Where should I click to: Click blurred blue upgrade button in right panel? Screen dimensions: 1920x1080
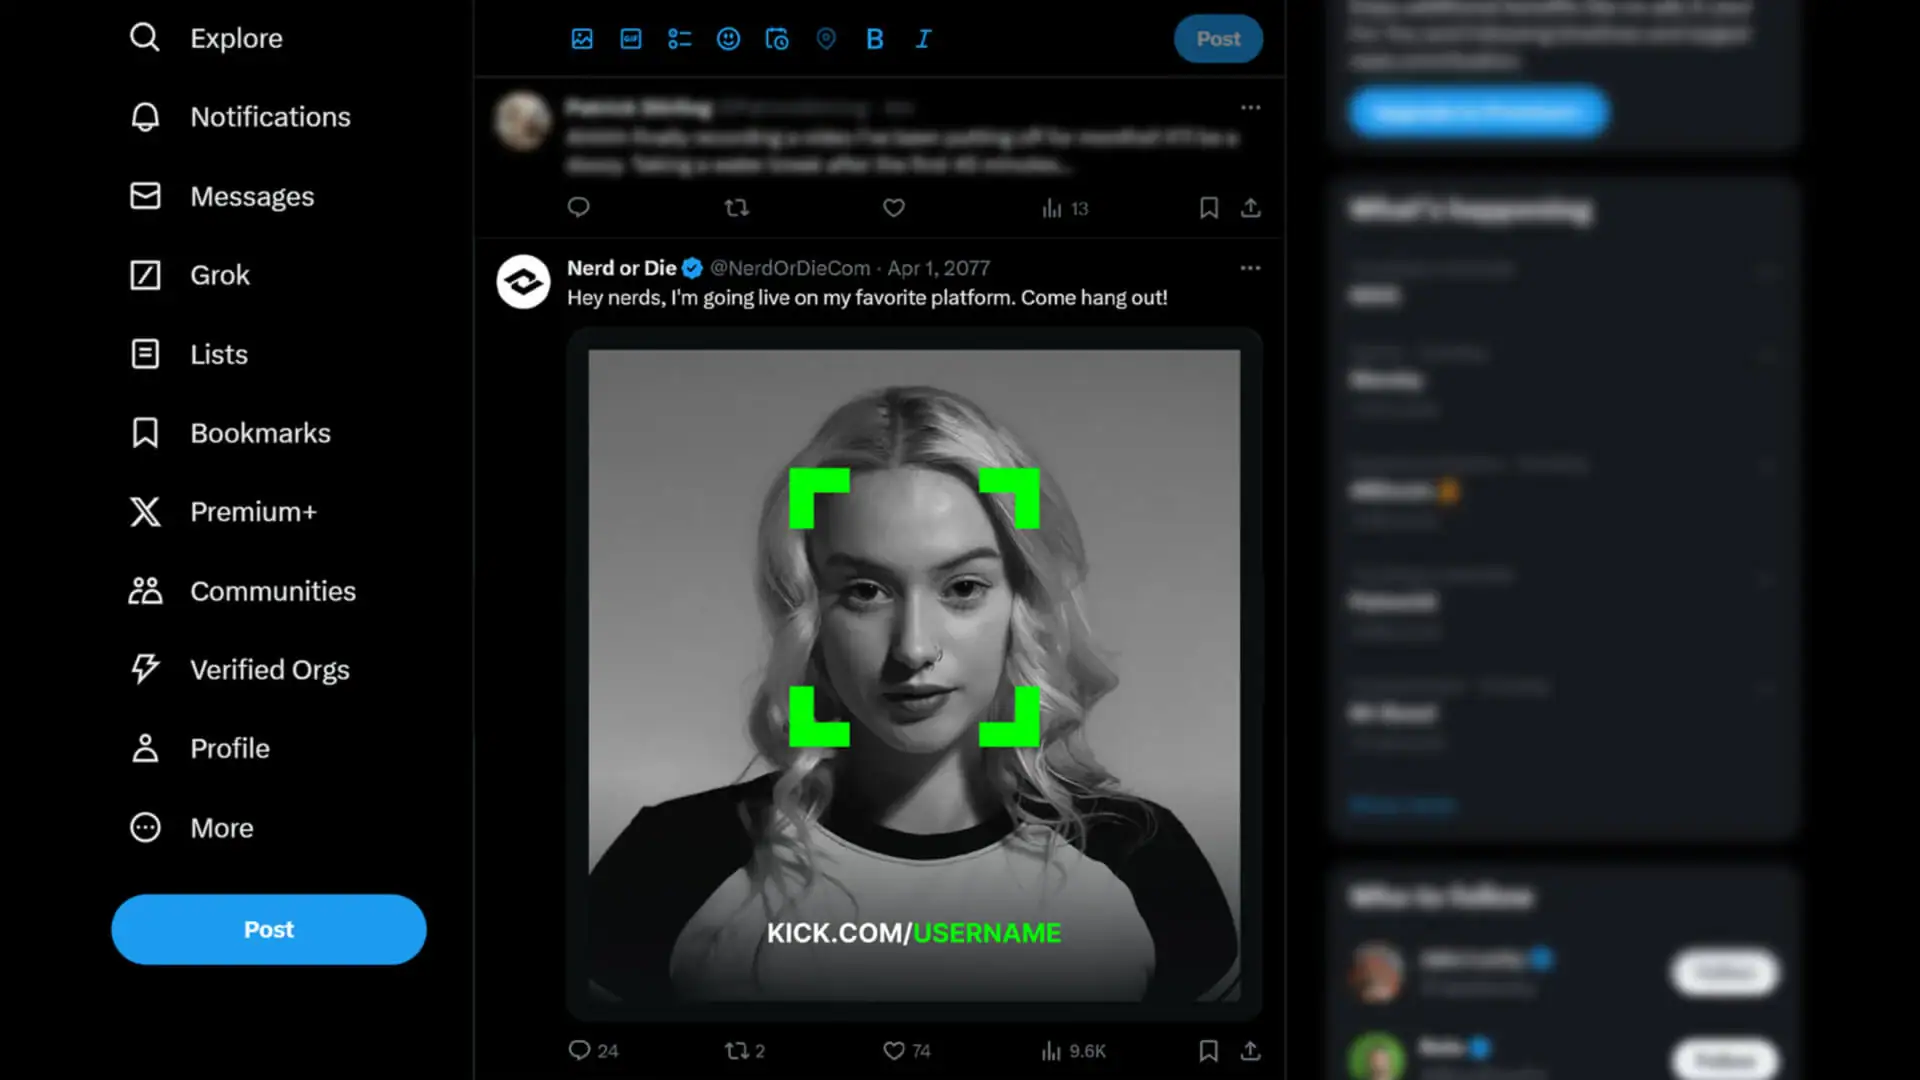coord(1478,112)
